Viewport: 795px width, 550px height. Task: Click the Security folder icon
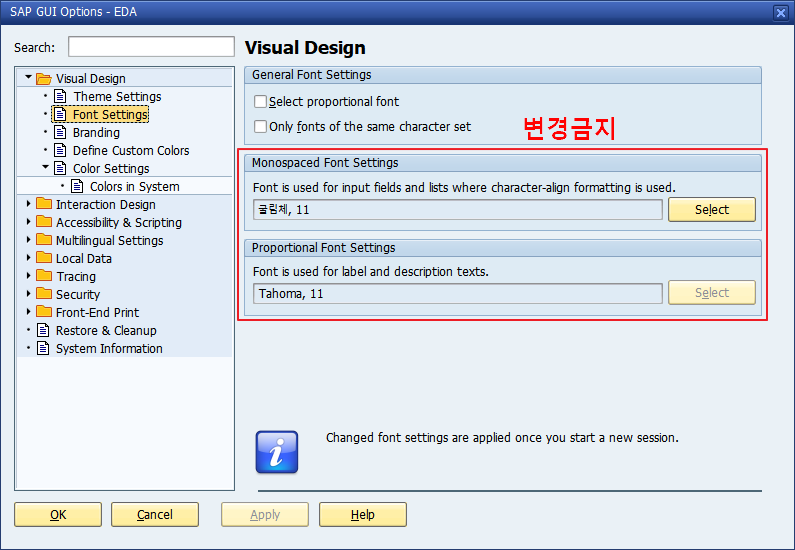(x=44, y=294)
